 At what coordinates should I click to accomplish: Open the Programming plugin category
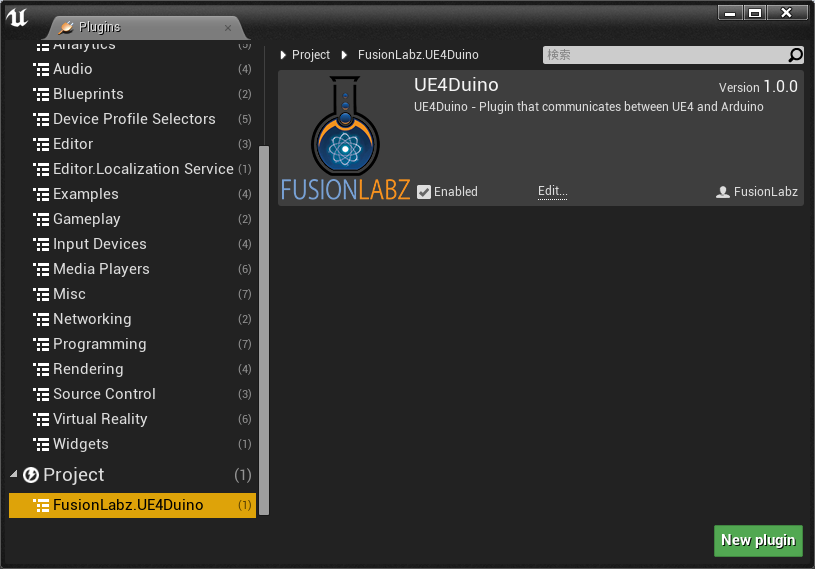coord(132,343)
